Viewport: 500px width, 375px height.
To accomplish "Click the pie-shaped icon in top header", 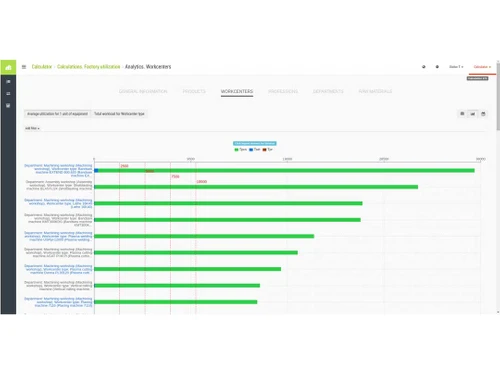I will tap(424, 67).
